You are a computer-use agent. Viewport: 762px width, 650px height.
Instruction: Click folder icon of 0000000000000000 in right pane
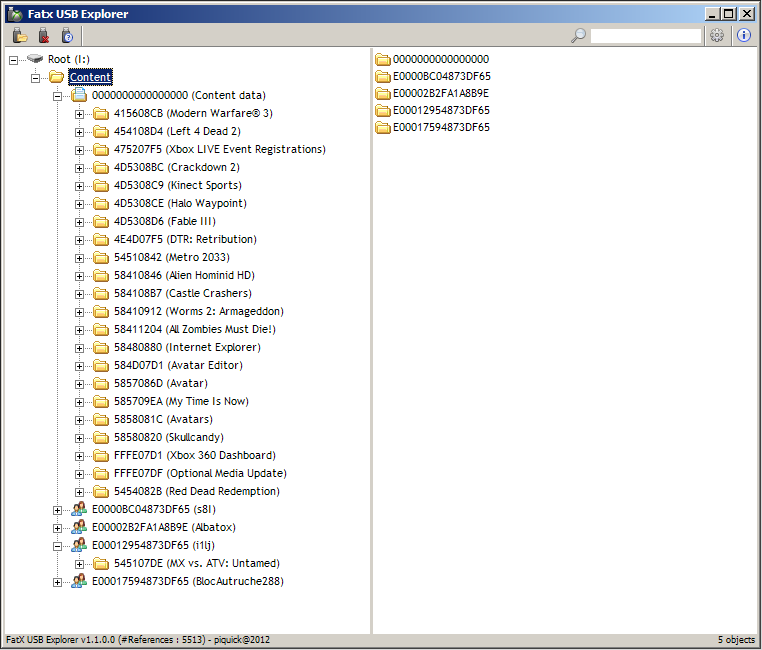point(383,59)
